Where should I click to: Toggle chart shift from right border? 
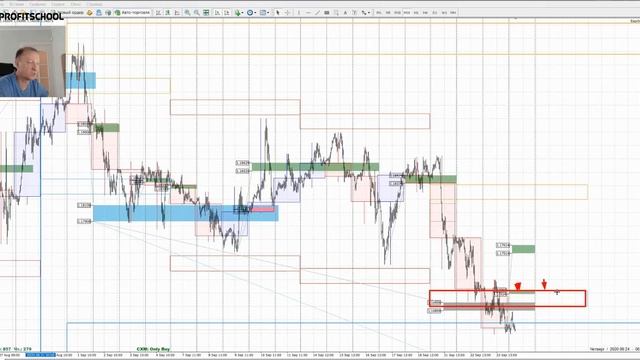click(x=227, y=13)
